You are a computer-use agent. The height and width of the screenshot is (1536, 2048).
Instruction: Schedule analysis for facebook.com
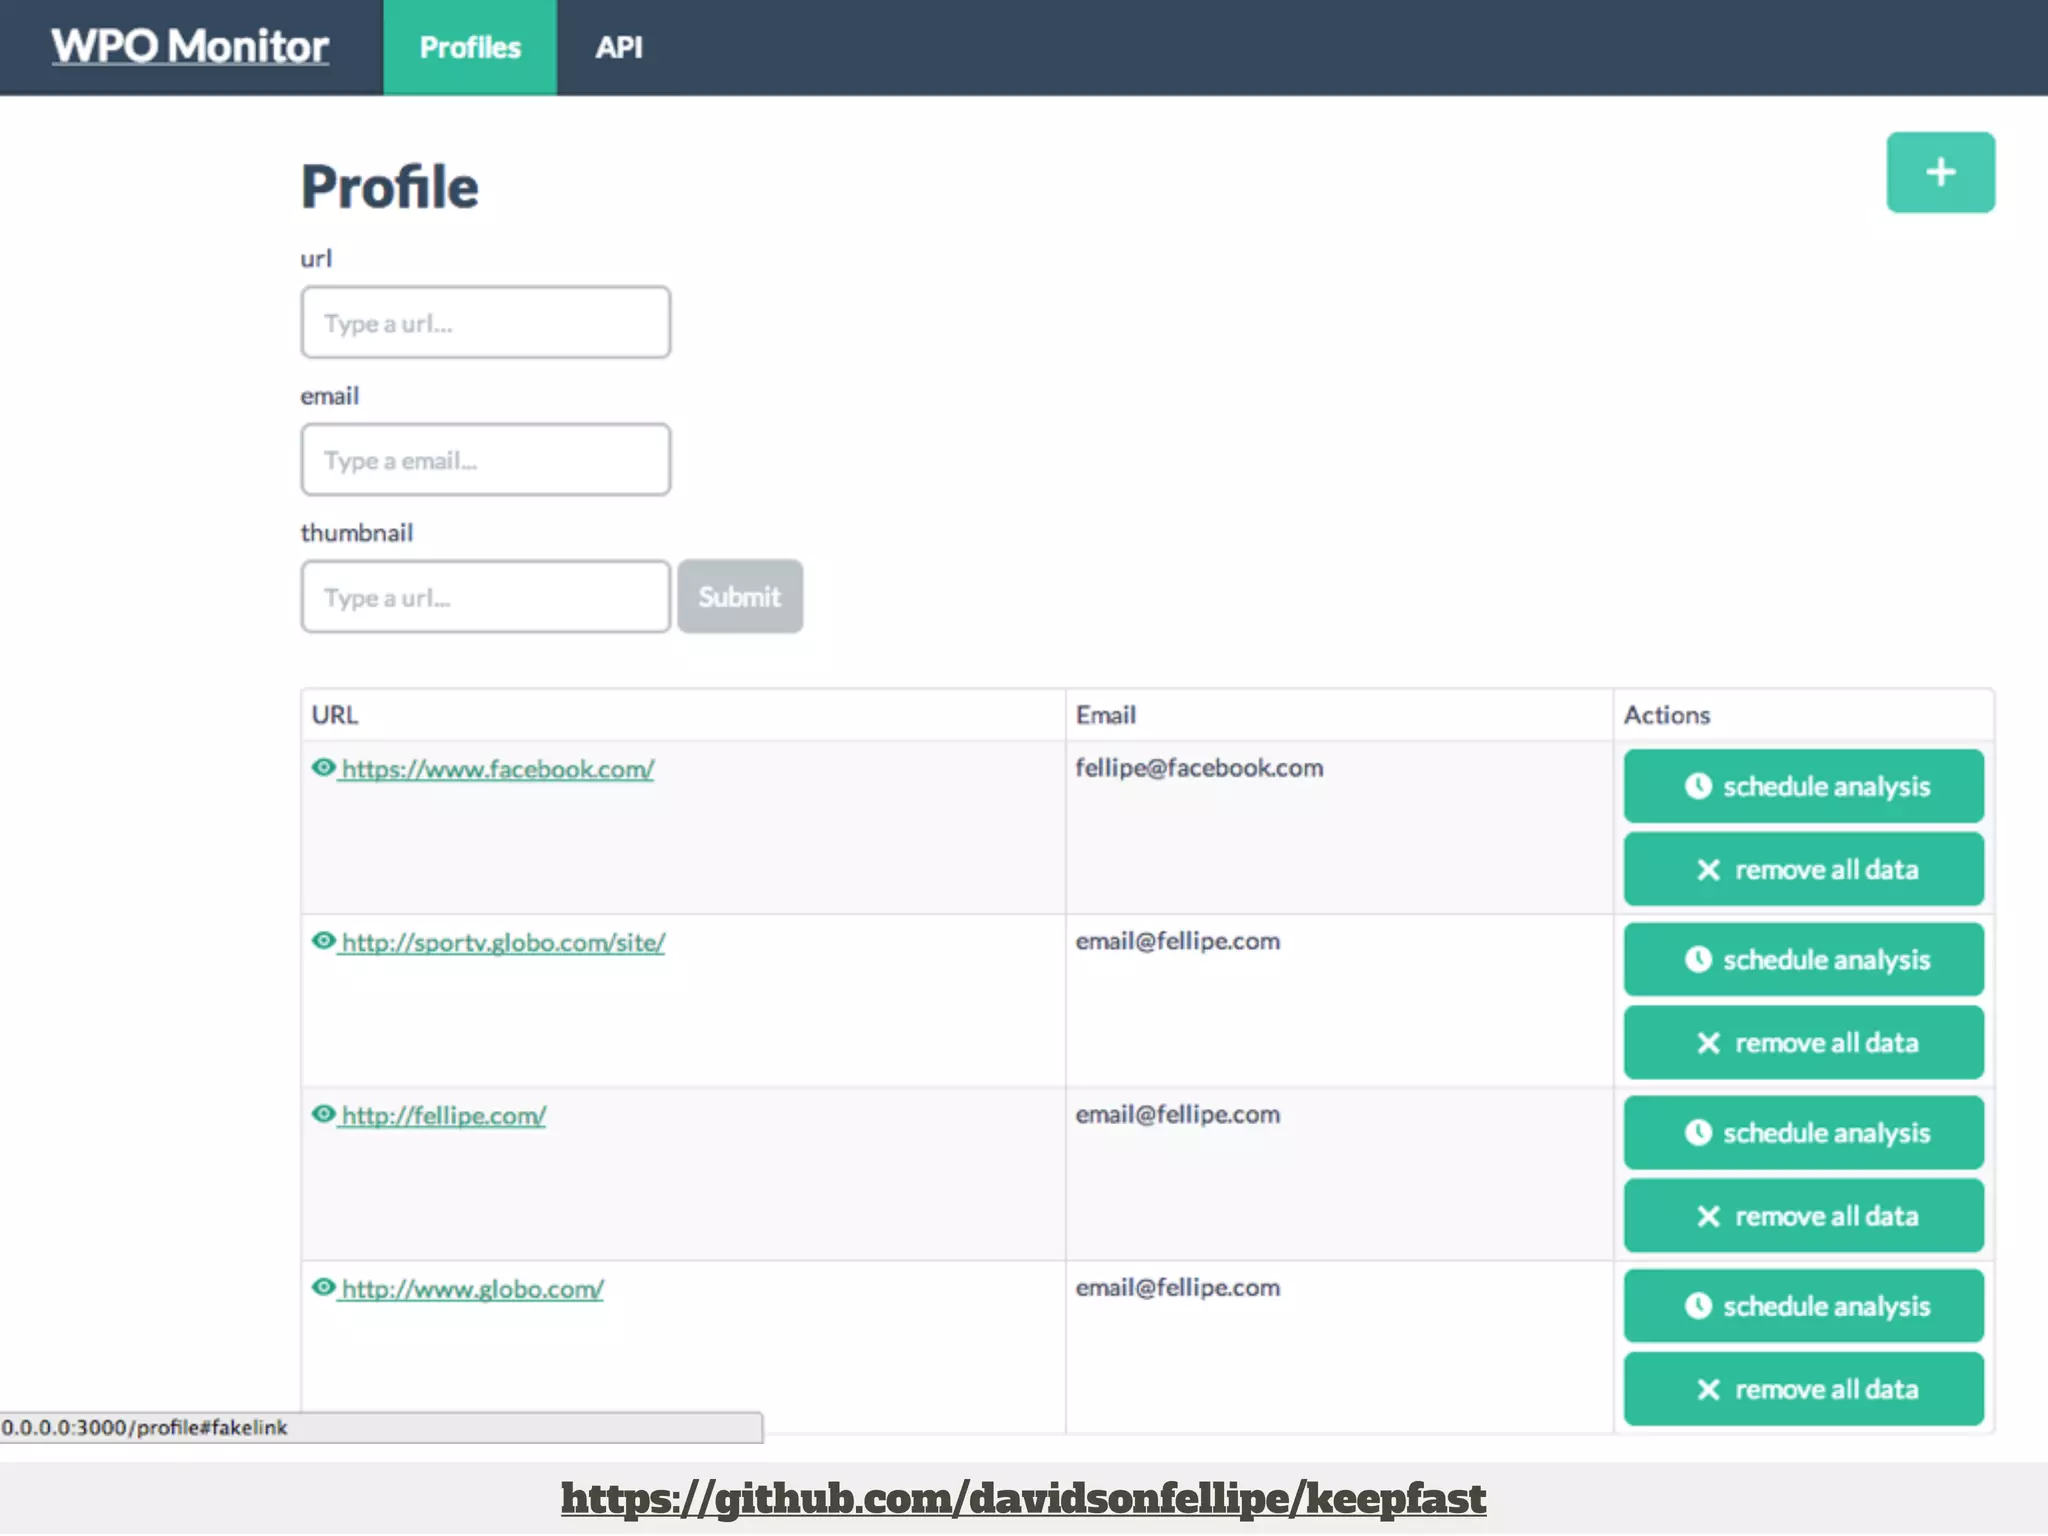point(1804,786)
